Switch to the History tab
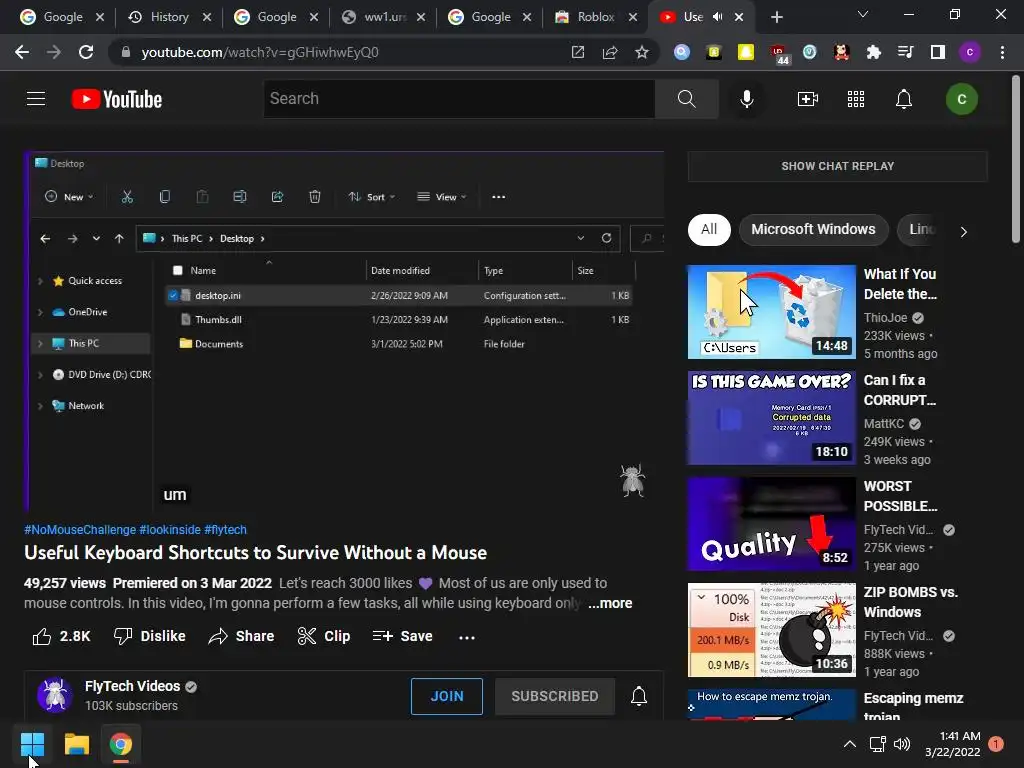 click(x=169, y=17)
